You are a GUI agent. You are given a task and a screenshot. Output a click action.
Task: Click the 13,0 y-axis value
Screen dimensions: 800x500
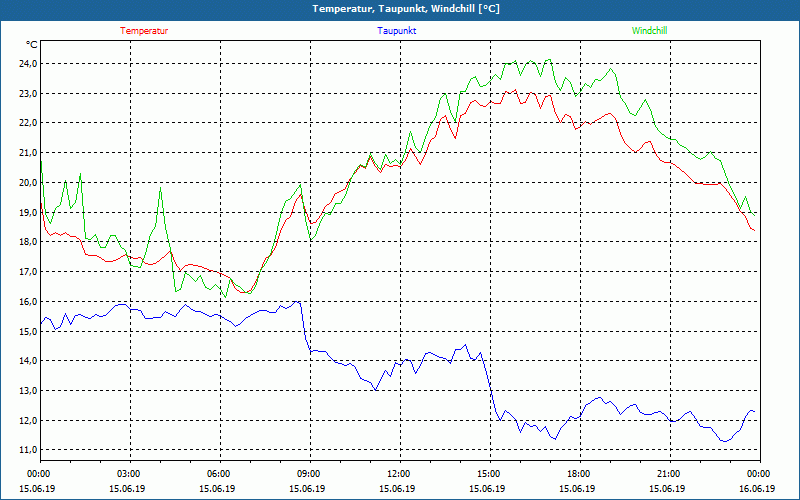click(28, 390)
